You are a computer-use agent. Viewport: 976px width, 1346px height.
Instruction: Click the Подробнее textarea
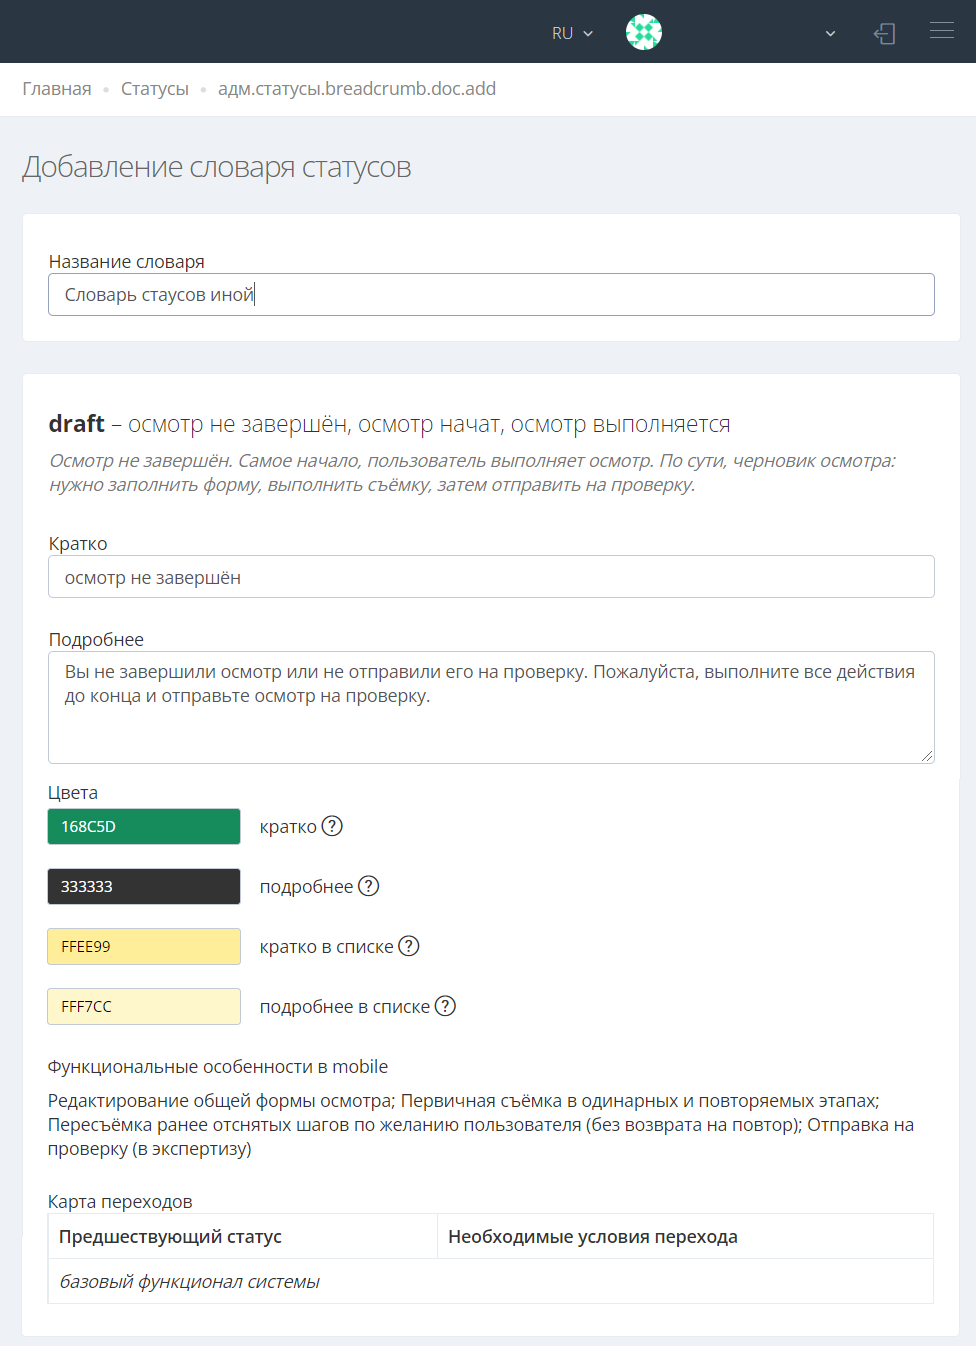(x=491, y=707)
